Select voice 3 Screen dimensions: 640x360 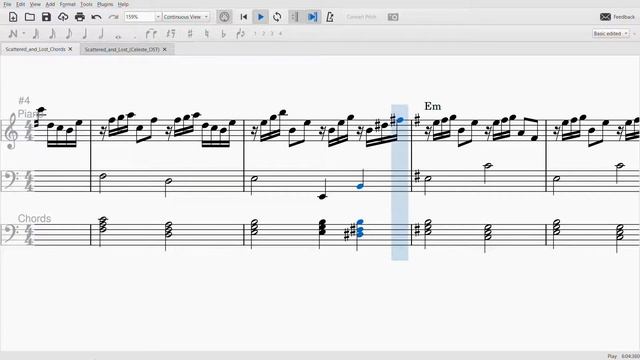272,34
